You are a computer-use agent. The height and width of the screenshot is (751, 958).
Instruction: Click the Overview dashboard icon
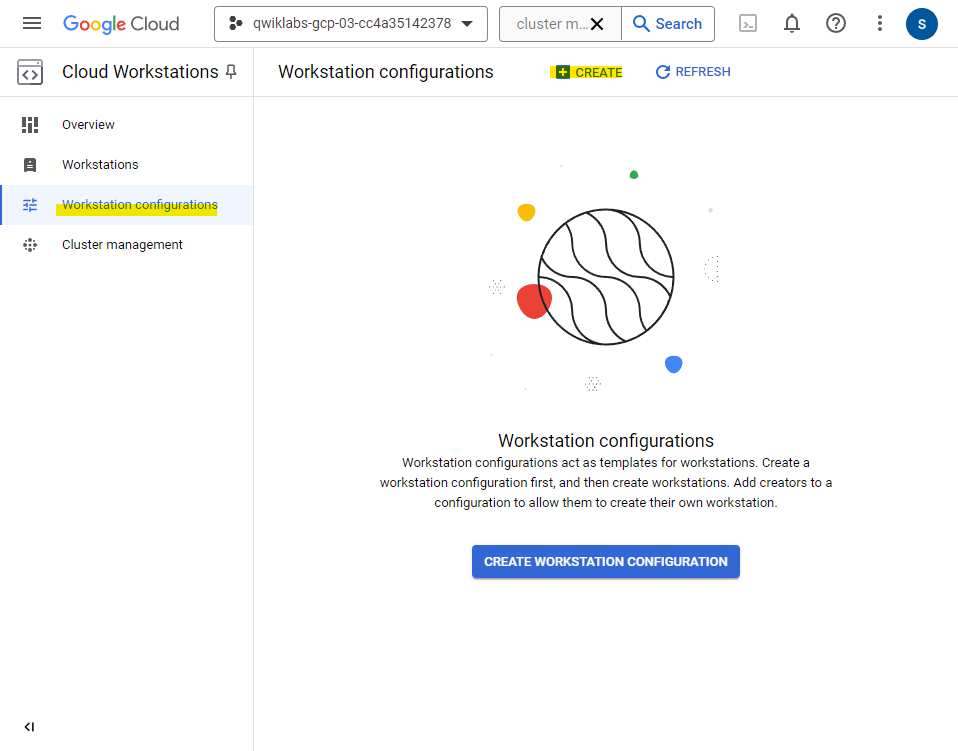coord(30,125)
